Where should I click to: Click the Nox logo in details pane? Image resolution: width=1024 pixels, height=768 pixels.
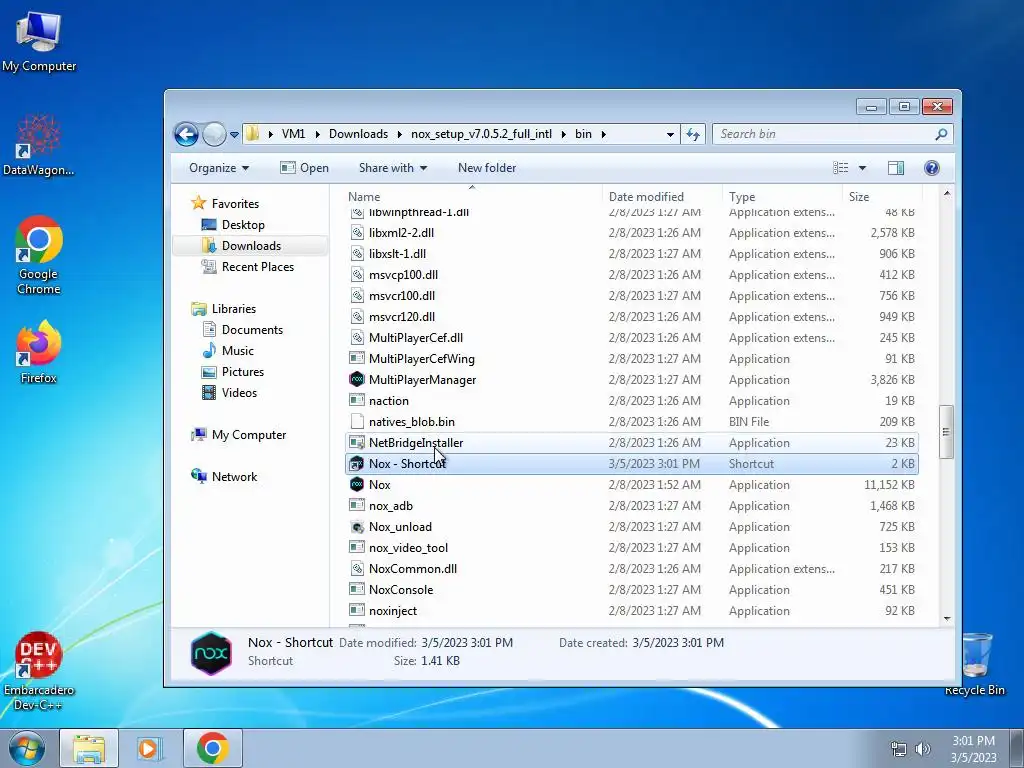tap(211, 652)
